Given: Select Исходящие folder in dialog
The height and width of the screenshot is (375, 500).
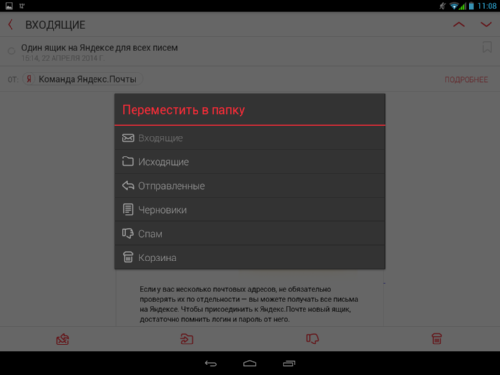Looking at the screenshot, I should coord(250,162).
